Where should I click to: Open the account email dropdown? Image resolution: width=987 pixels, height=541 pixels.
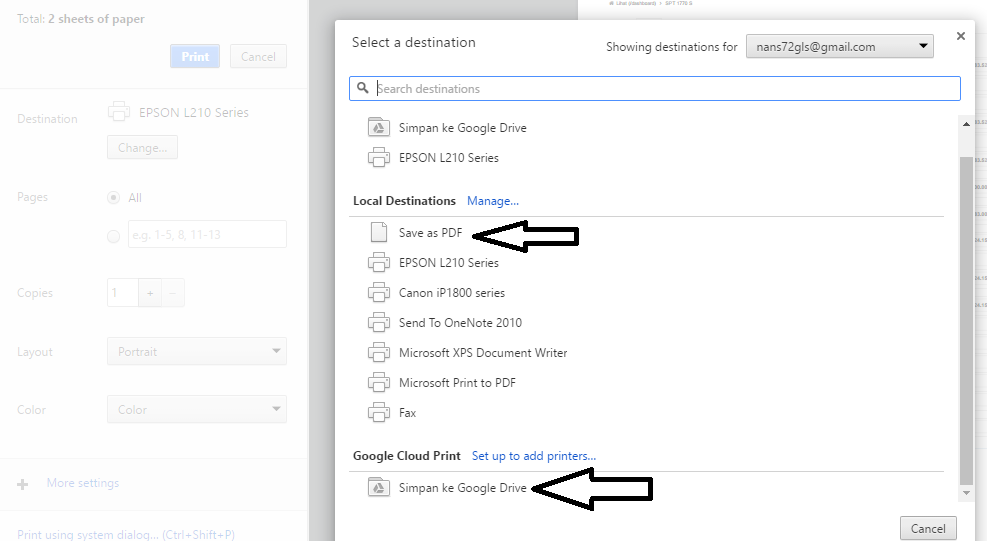(x=839, y=46)
